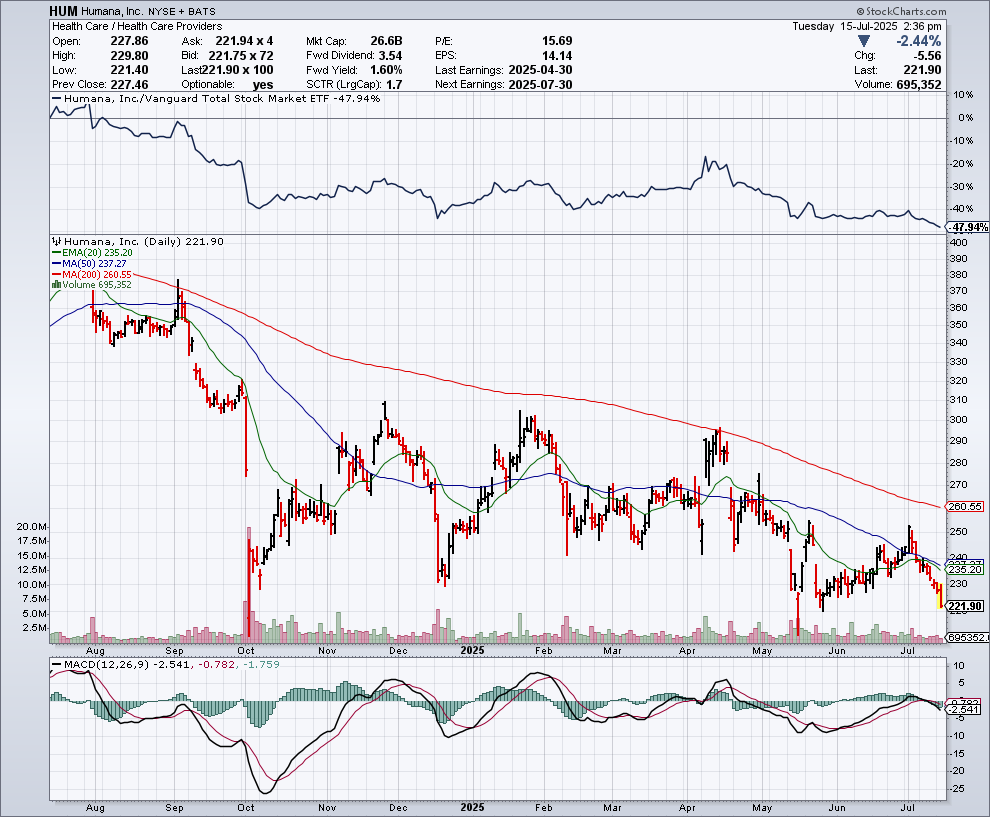This screenshot has width=990, height=817.
Task: Click the High price 229.80
Action: coord(129,56)
